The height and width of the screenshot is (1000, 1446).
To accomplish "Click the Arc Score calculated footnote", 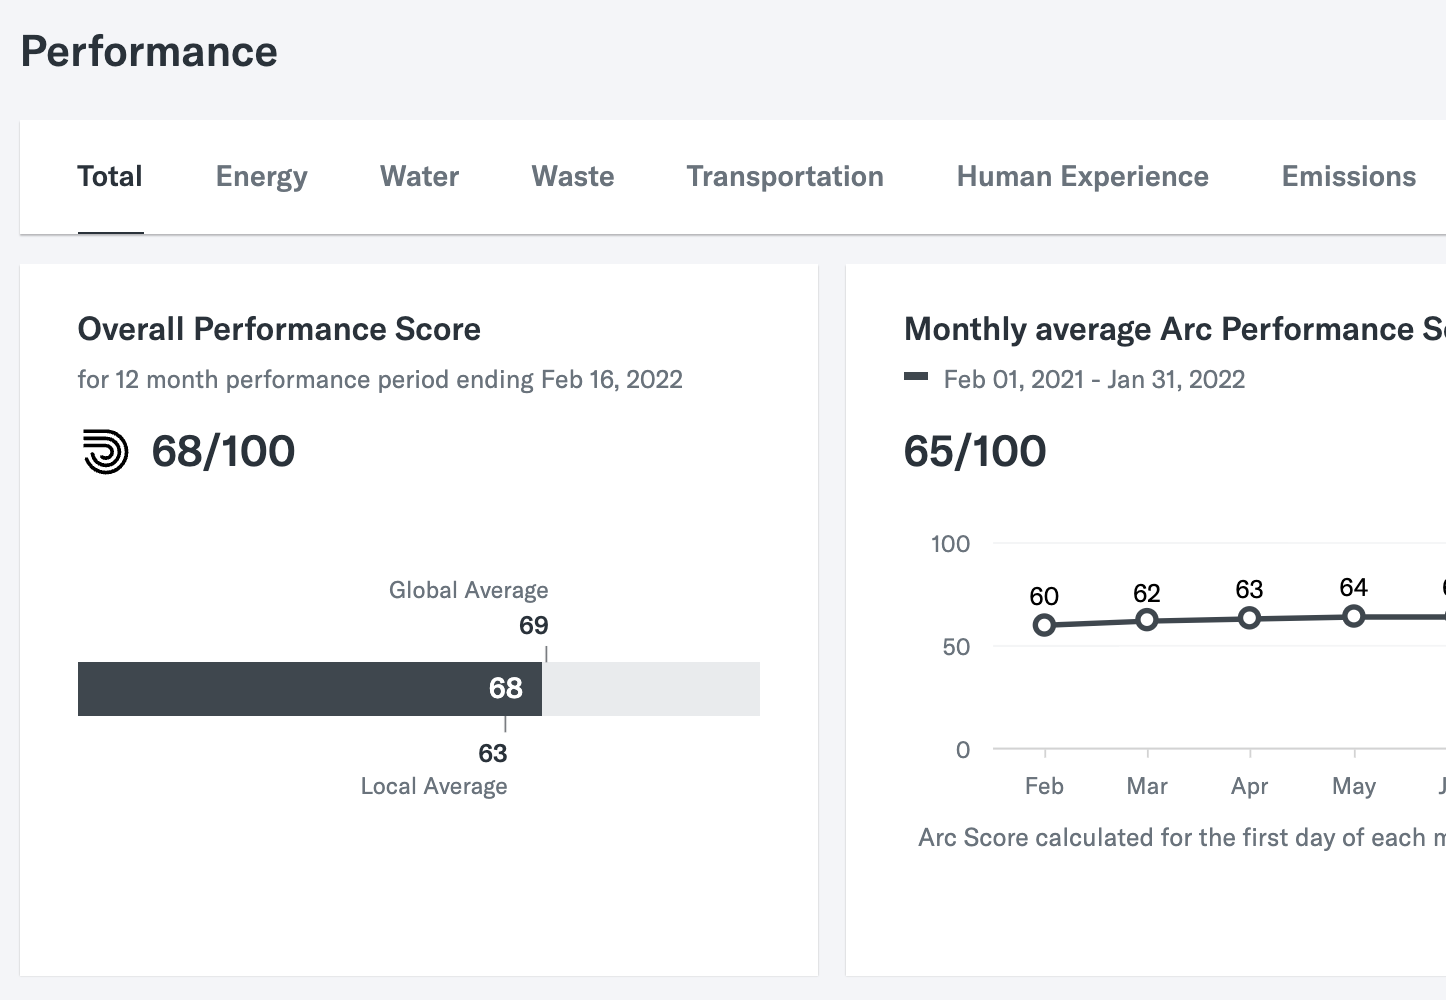I will click(1182, 838).
